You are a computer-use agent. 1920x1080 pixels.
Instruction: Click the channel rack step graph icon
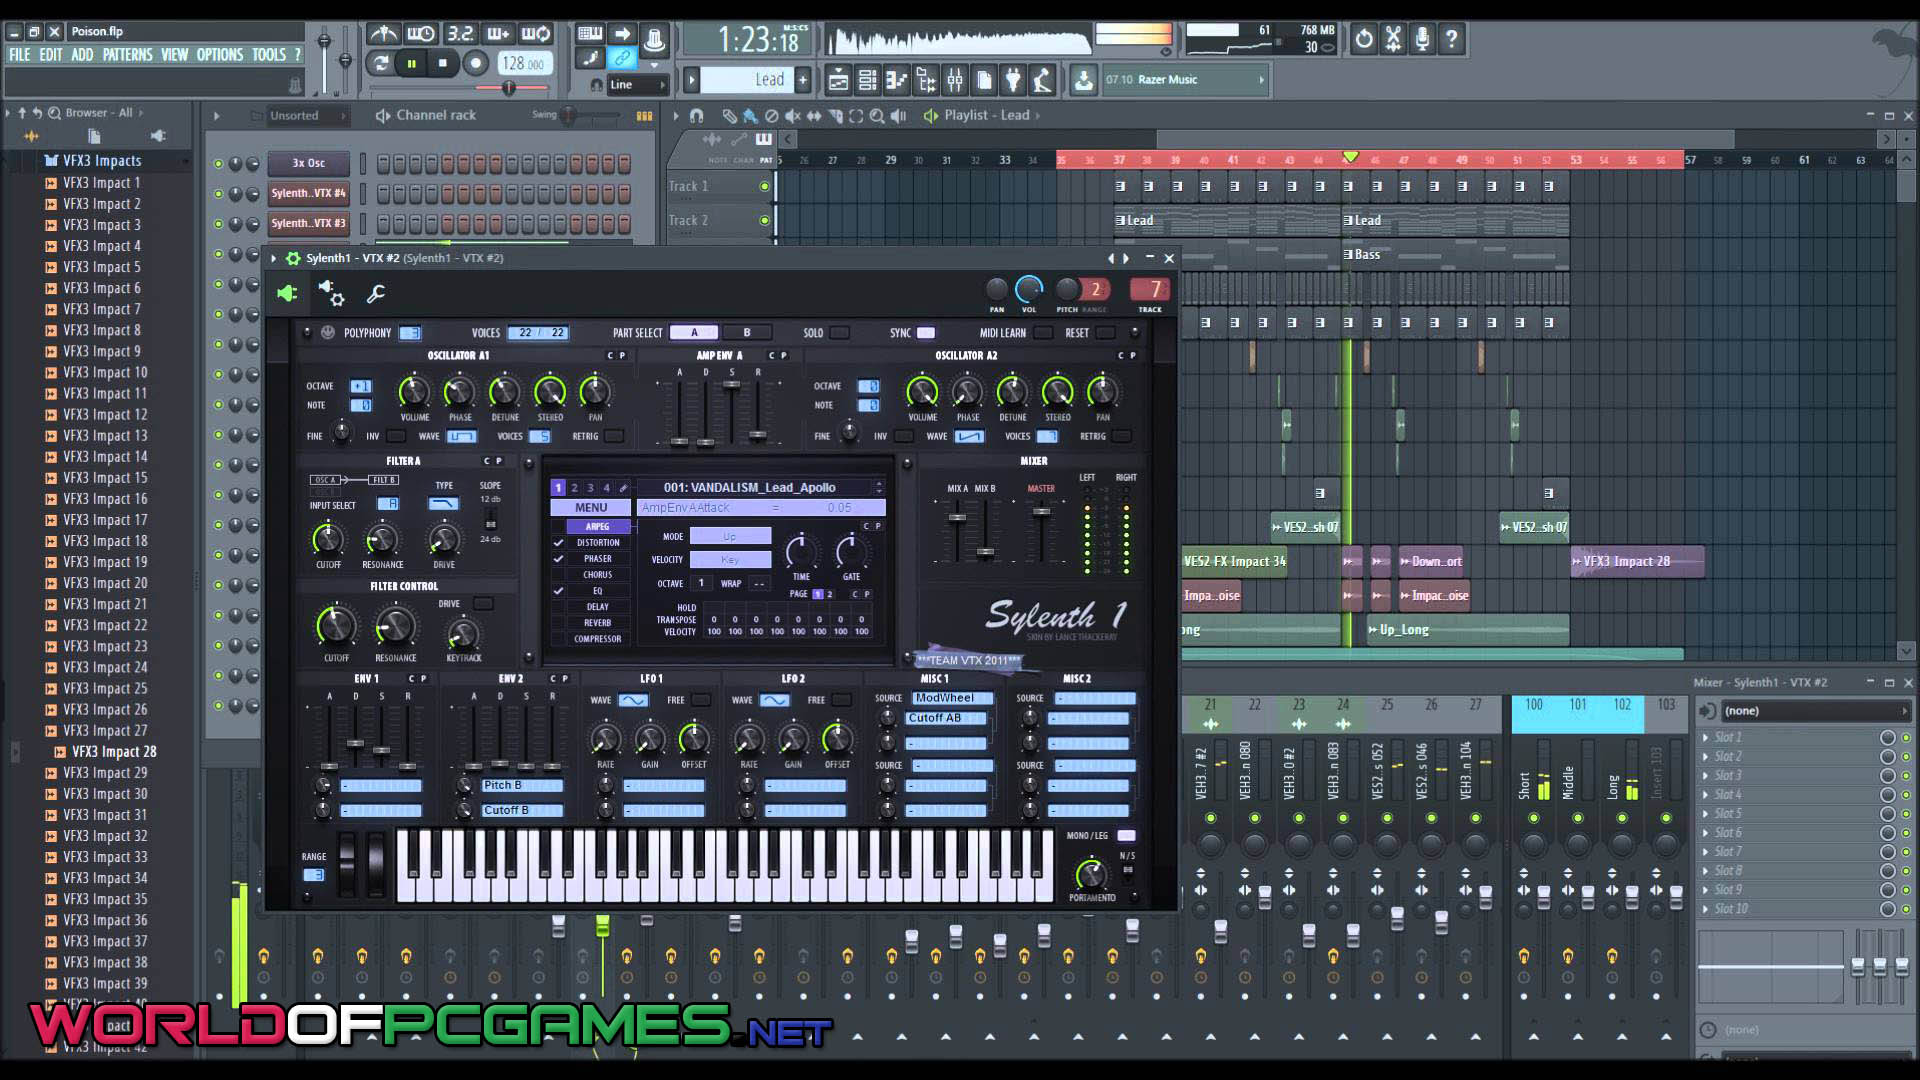(x=644, y=116)
